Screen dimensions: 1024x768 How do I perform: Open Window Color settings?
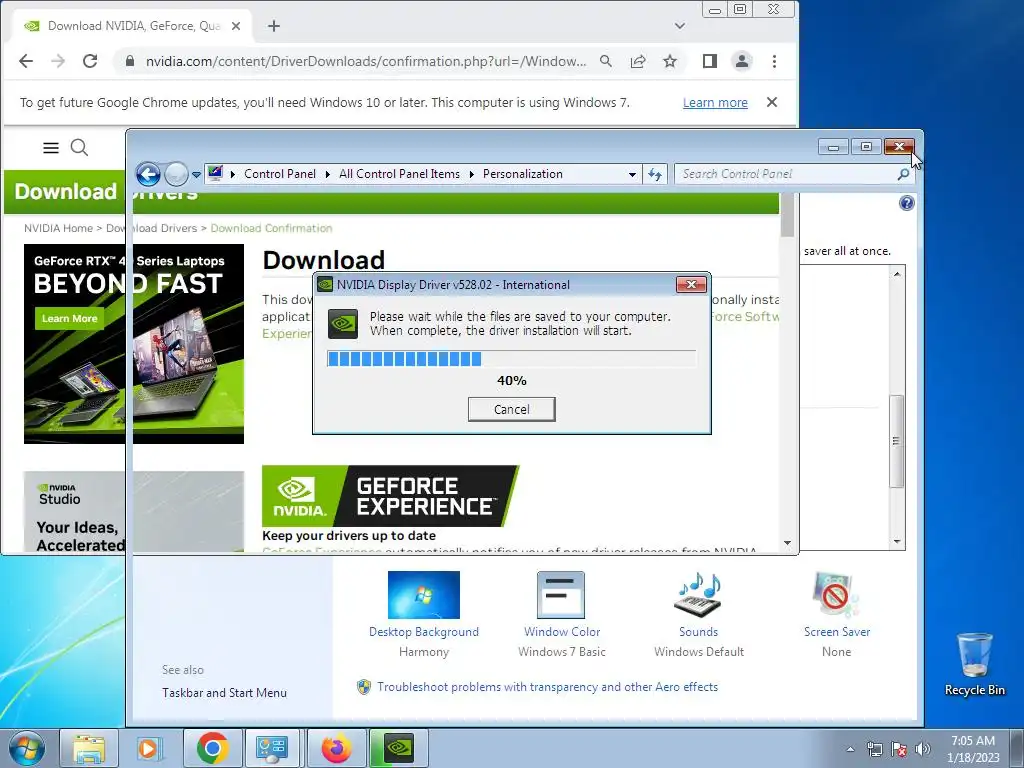point(562,614)
